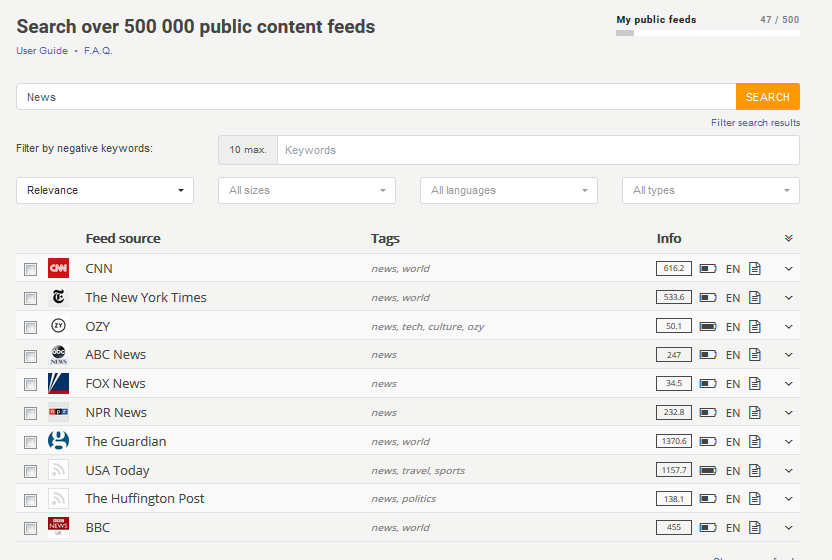This screenshot has width=832, height=560.
Task: Tick the ABC News feed checkbox
Action: click(30, 356)
